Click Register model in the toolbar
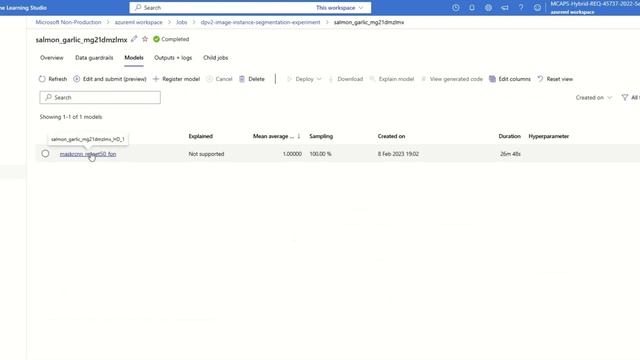The width and height of the screenshot is (640, 360). pos(176,79)
